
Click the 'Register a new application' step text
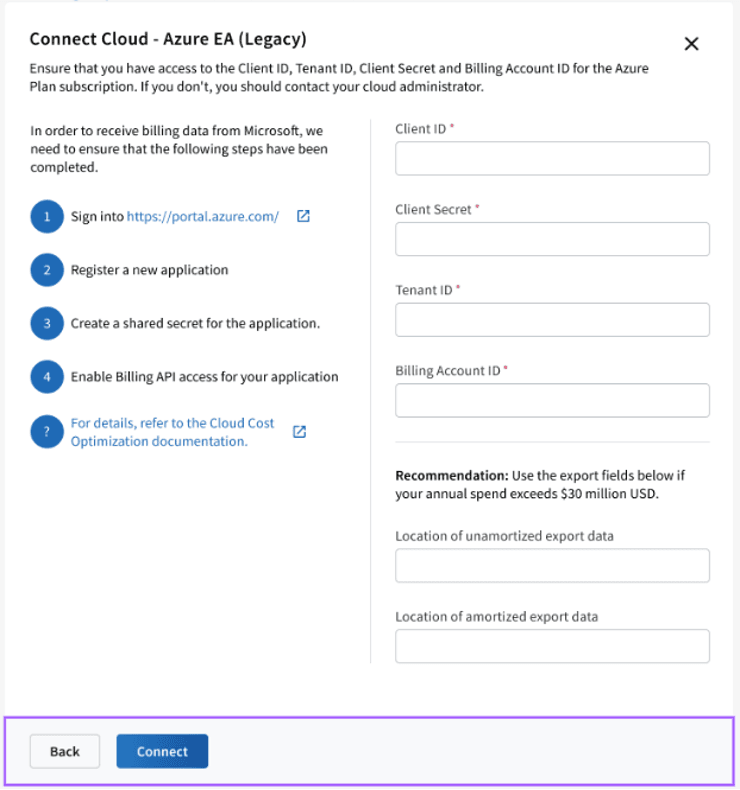point(150,270)
